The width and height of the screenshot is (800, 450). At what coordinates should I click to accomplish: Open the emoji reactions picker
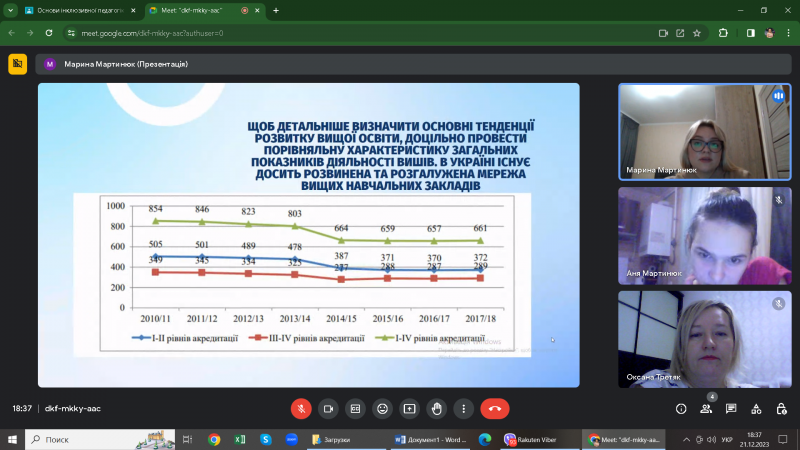382,408
